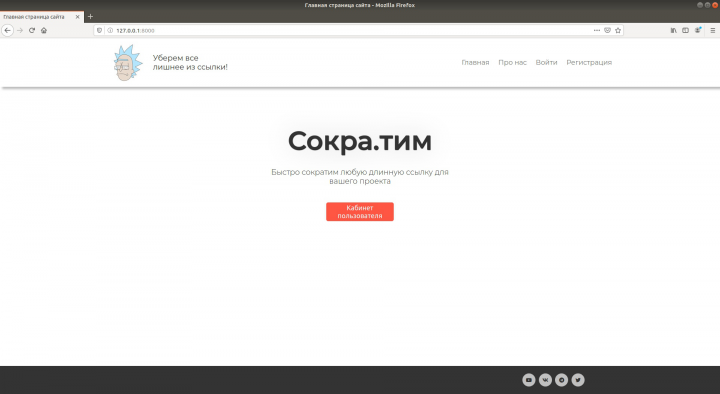Open a new tab with plus button
The image size is (720, 394).
90,17
